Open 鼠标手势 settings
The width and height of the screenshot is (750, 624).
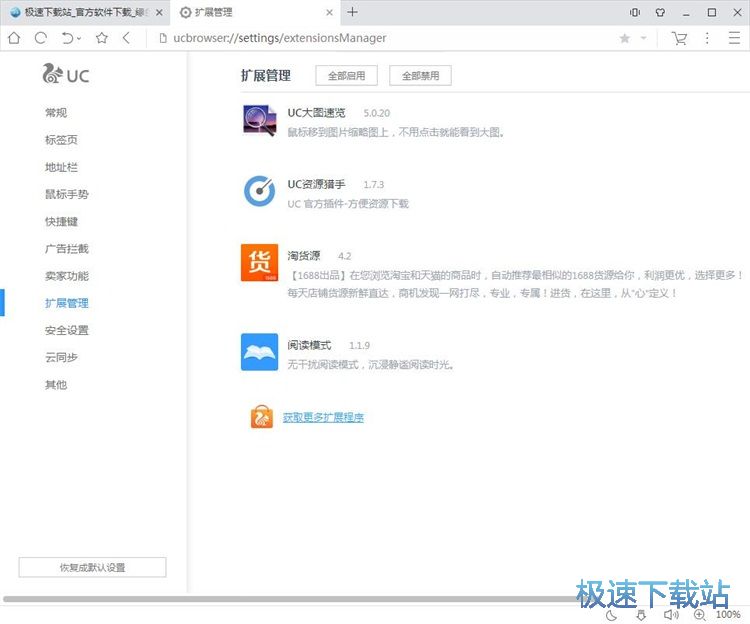point(66,194)
